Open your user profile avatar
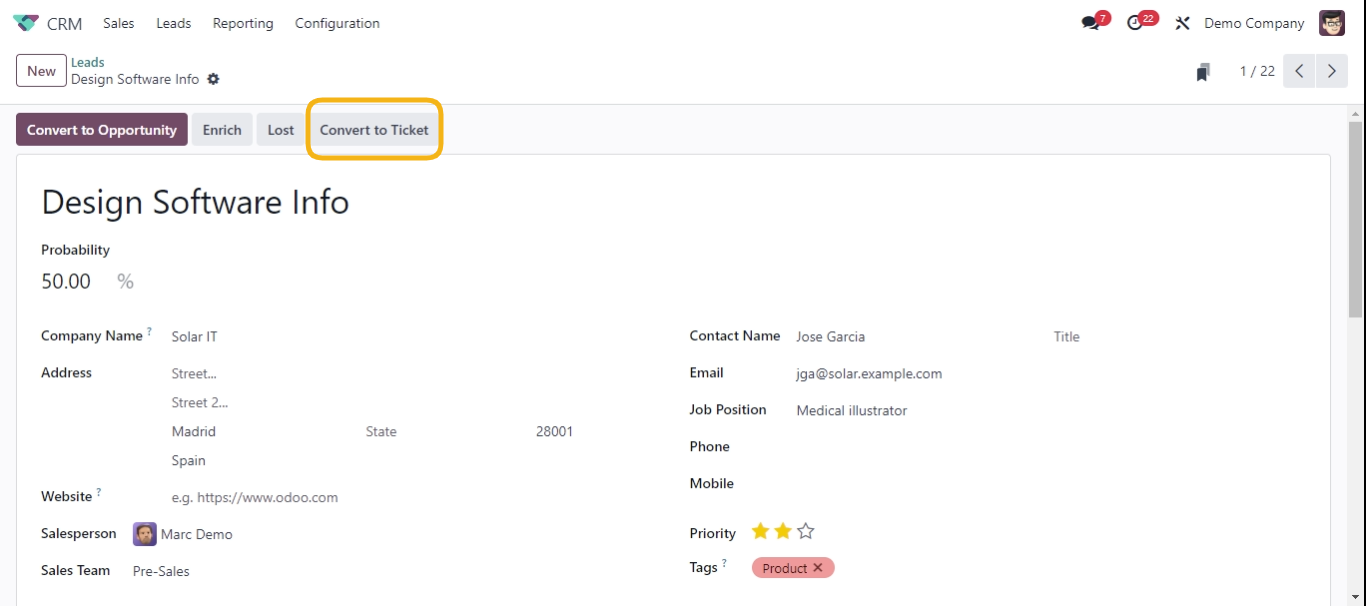 point(1332,22)
